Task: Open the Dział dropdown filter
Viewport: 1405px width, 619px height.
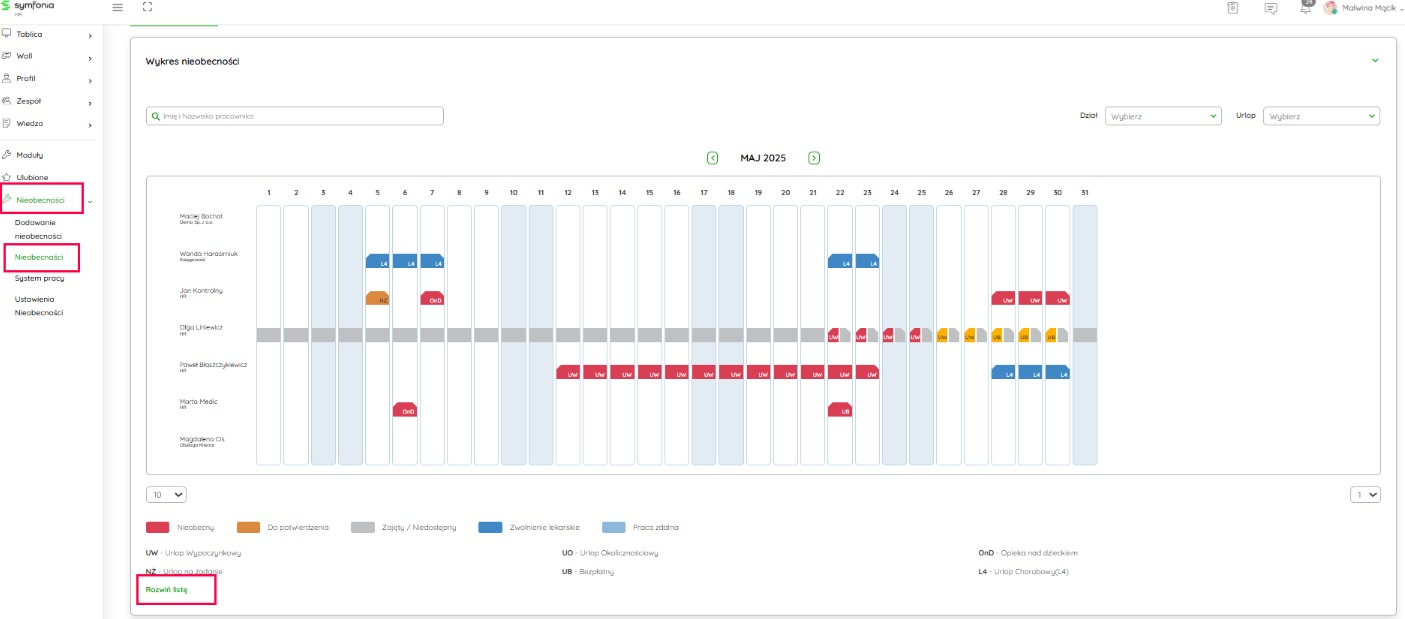Action: (1162, 116)
